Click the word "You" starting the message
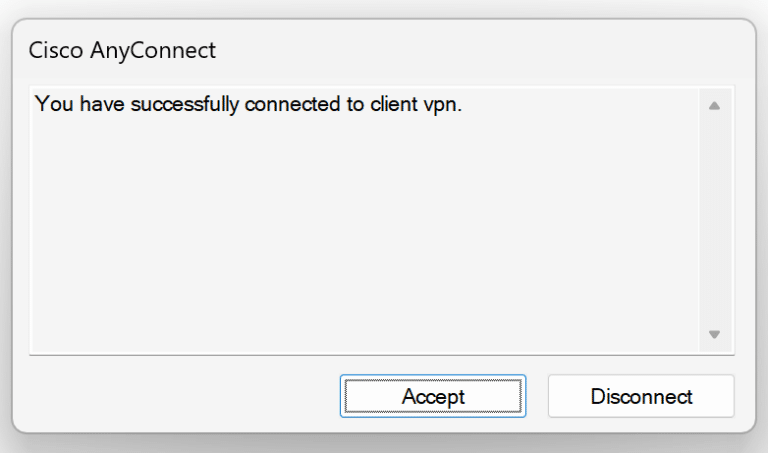 point(50,104)
